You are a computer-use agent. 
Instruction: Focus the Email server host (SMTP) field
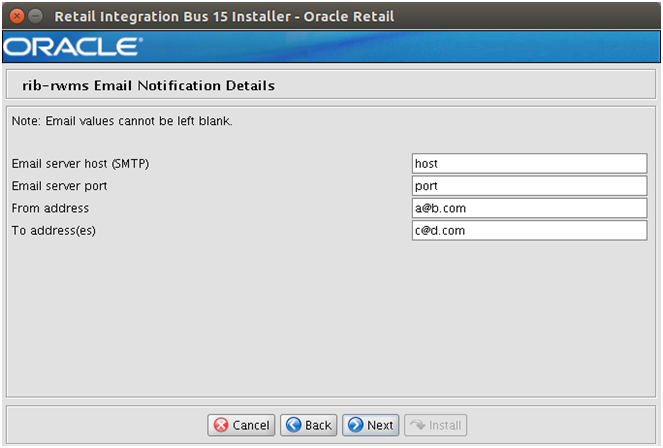click(x=529, y=164)
